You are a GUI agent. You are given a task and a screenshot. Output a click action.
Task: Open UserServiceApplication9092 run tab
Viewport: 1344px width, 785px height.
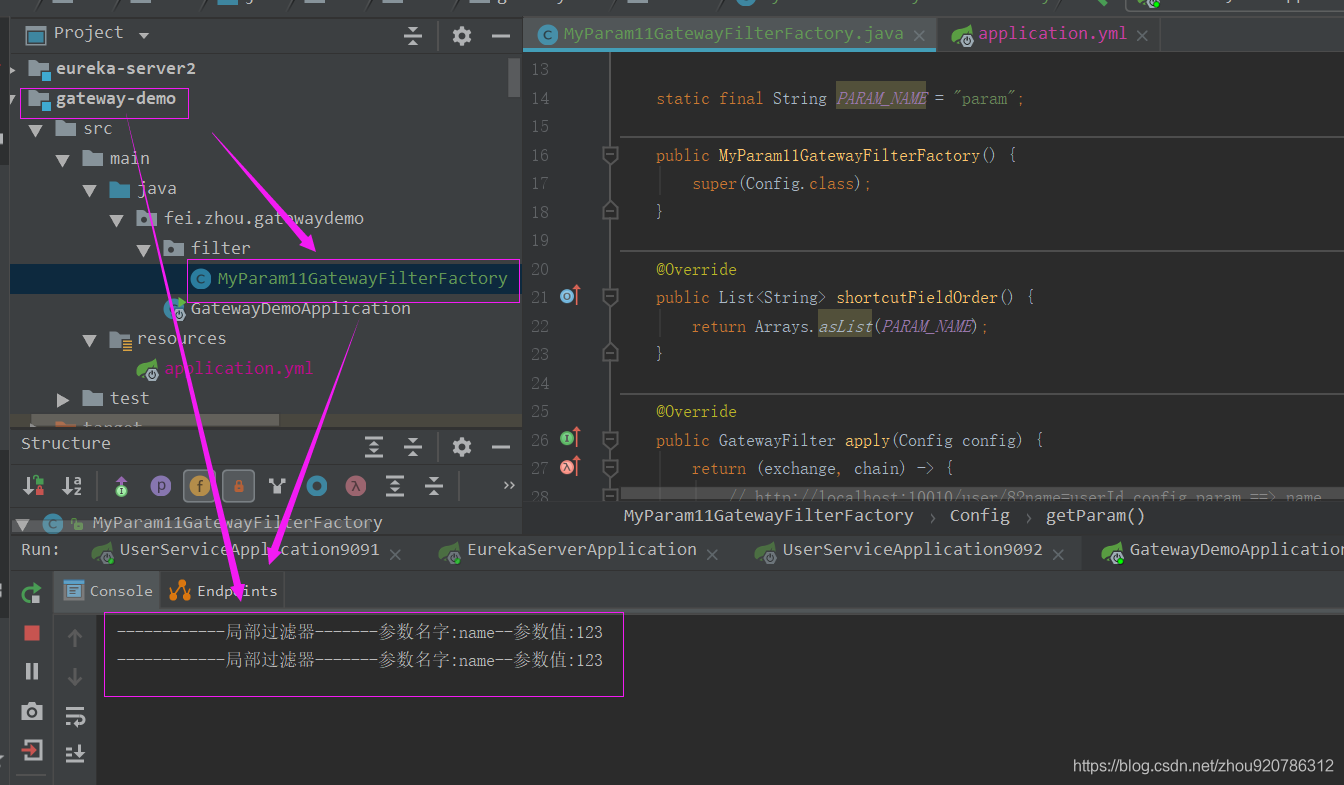pos(911,550)
